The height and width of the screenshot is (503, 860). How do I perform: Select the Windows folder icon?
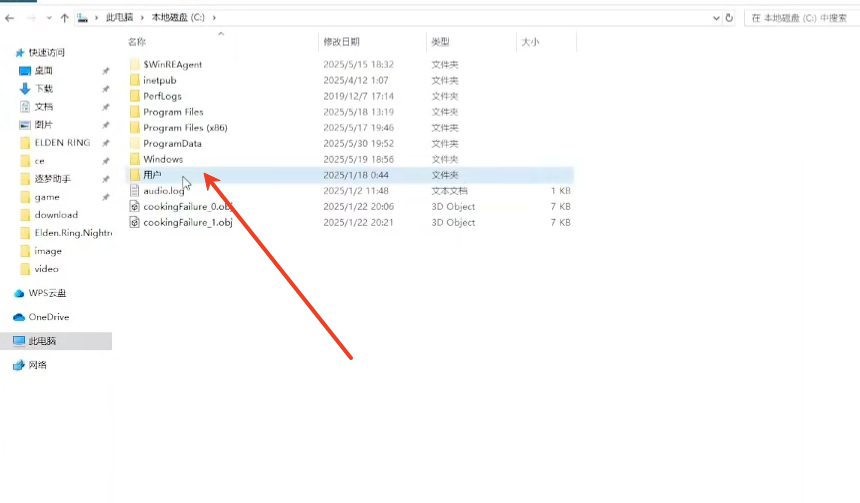[x=135, y=159]
